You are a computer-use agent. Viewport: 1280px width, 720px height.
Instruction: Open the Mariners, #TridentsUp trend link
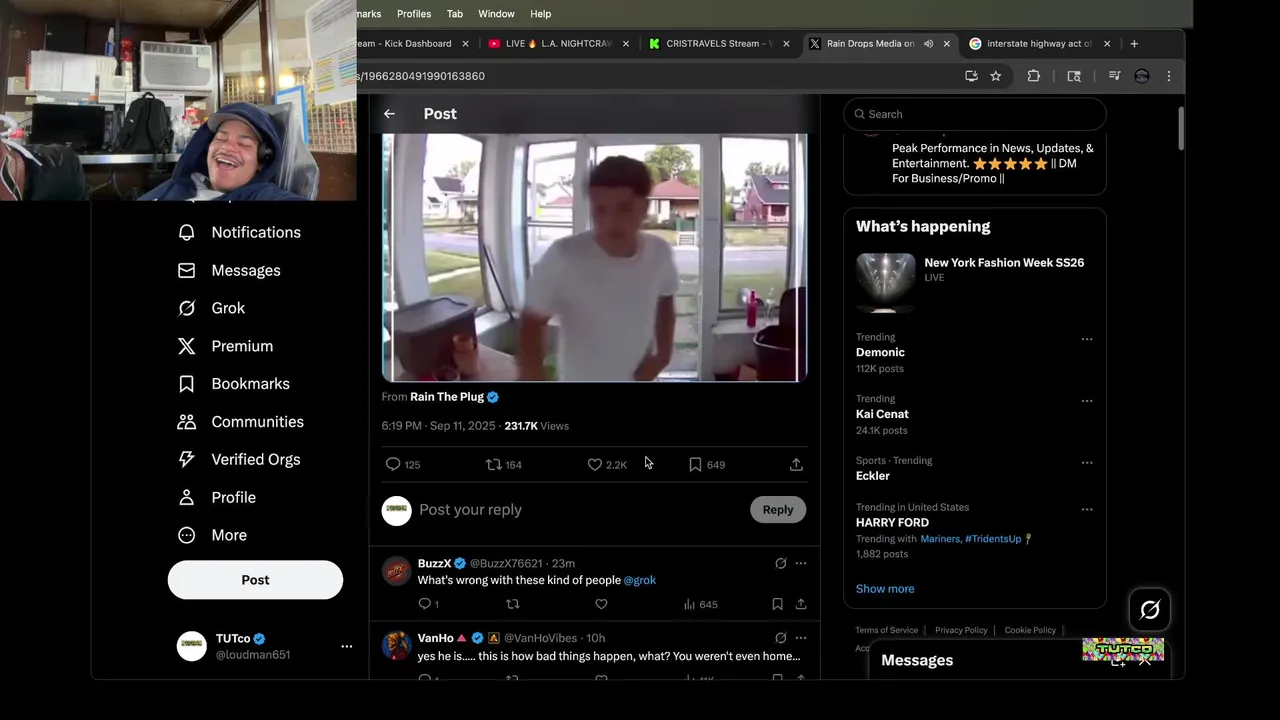(x=971, y=539)
